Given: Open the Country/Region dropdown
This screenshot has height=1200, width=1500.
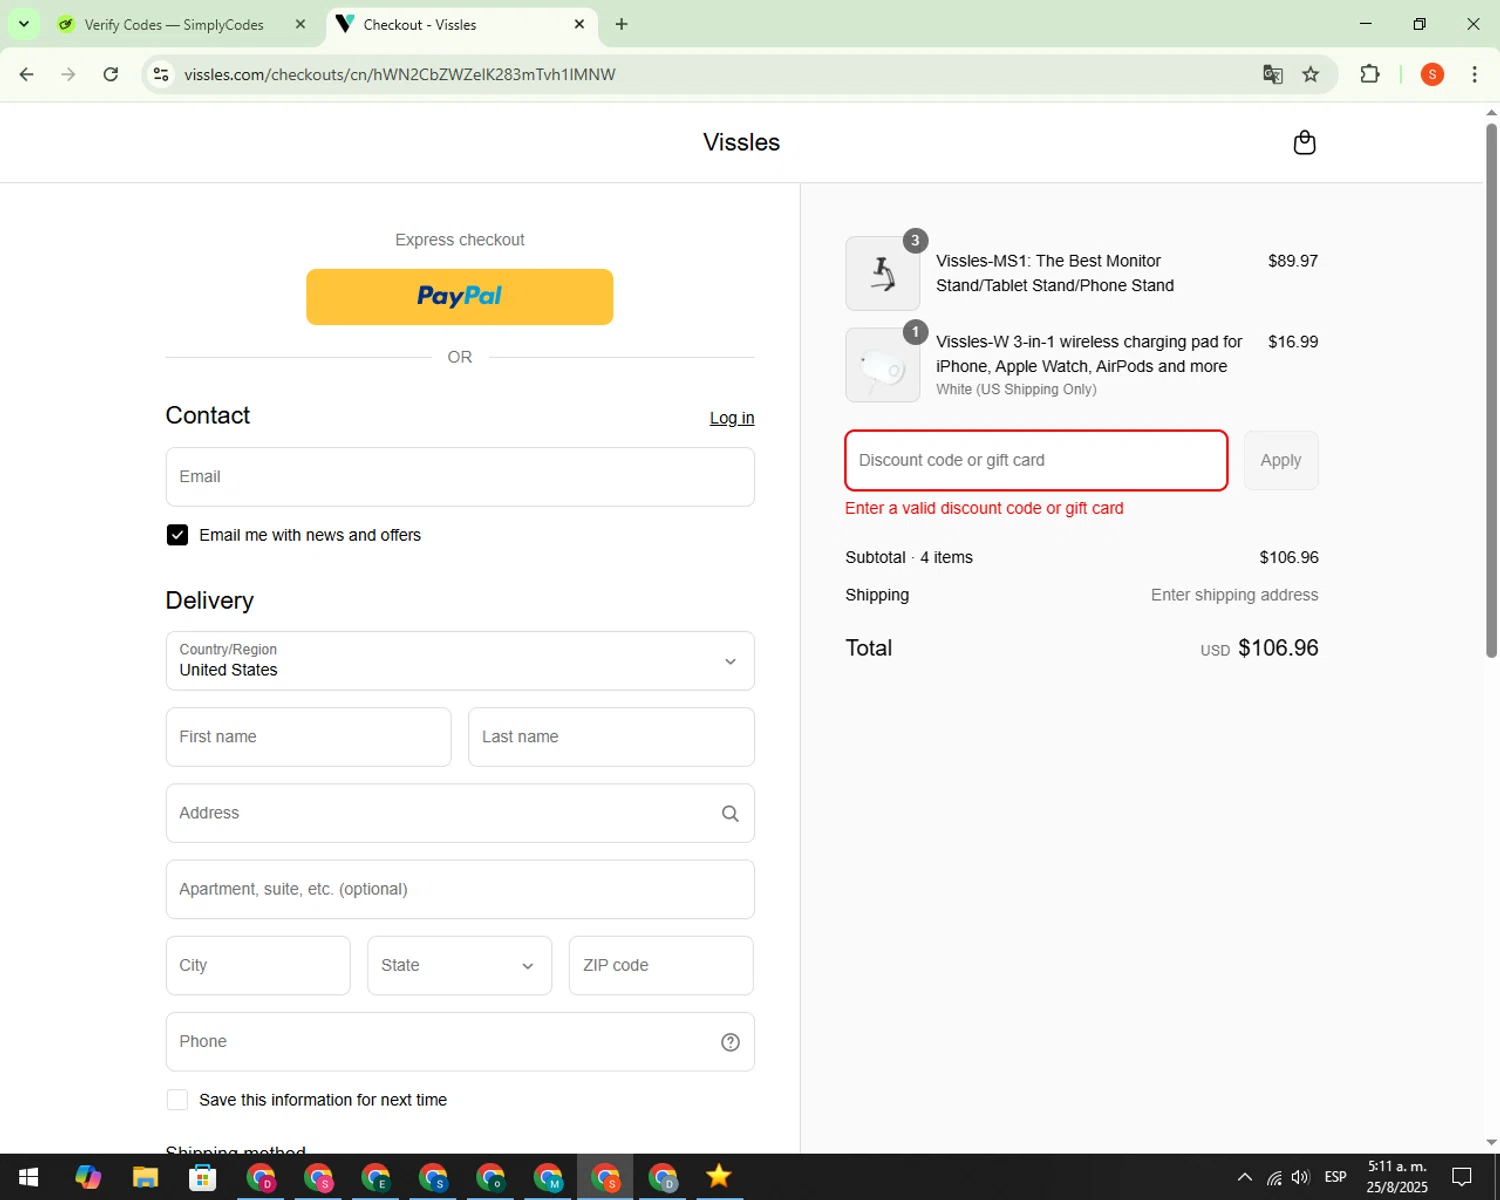Looking at the screenshot, I should tap(460, 660).
